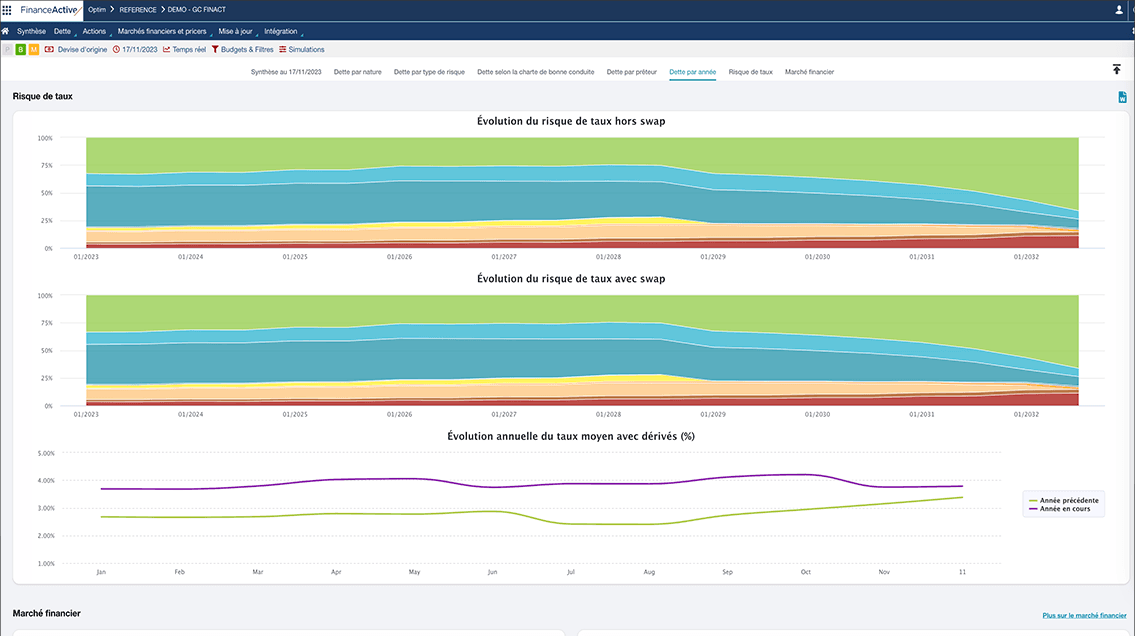1135x636 pixels.
Task: Switch to Dette par prêteur tab
Action: pos(631,72)
